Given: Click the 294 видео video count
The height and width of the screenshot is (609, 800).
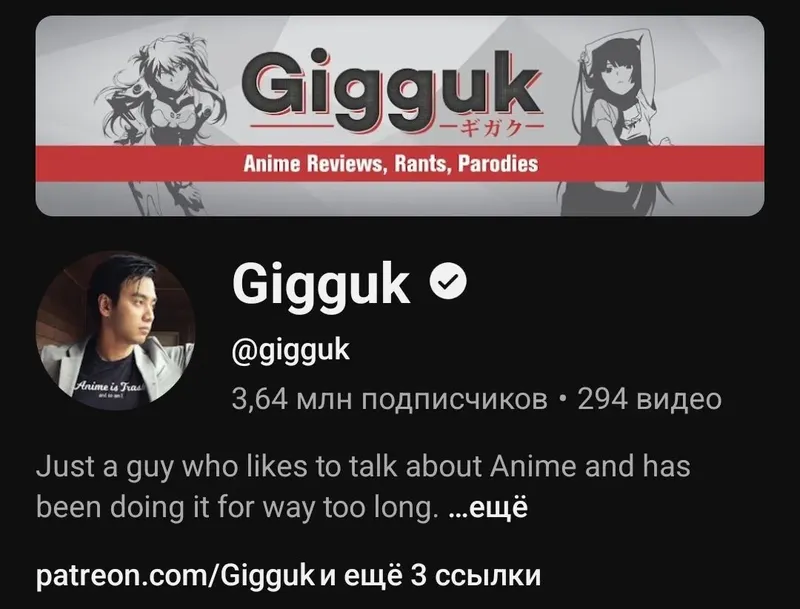Looking at the screenshot, I should click(649, 399).
